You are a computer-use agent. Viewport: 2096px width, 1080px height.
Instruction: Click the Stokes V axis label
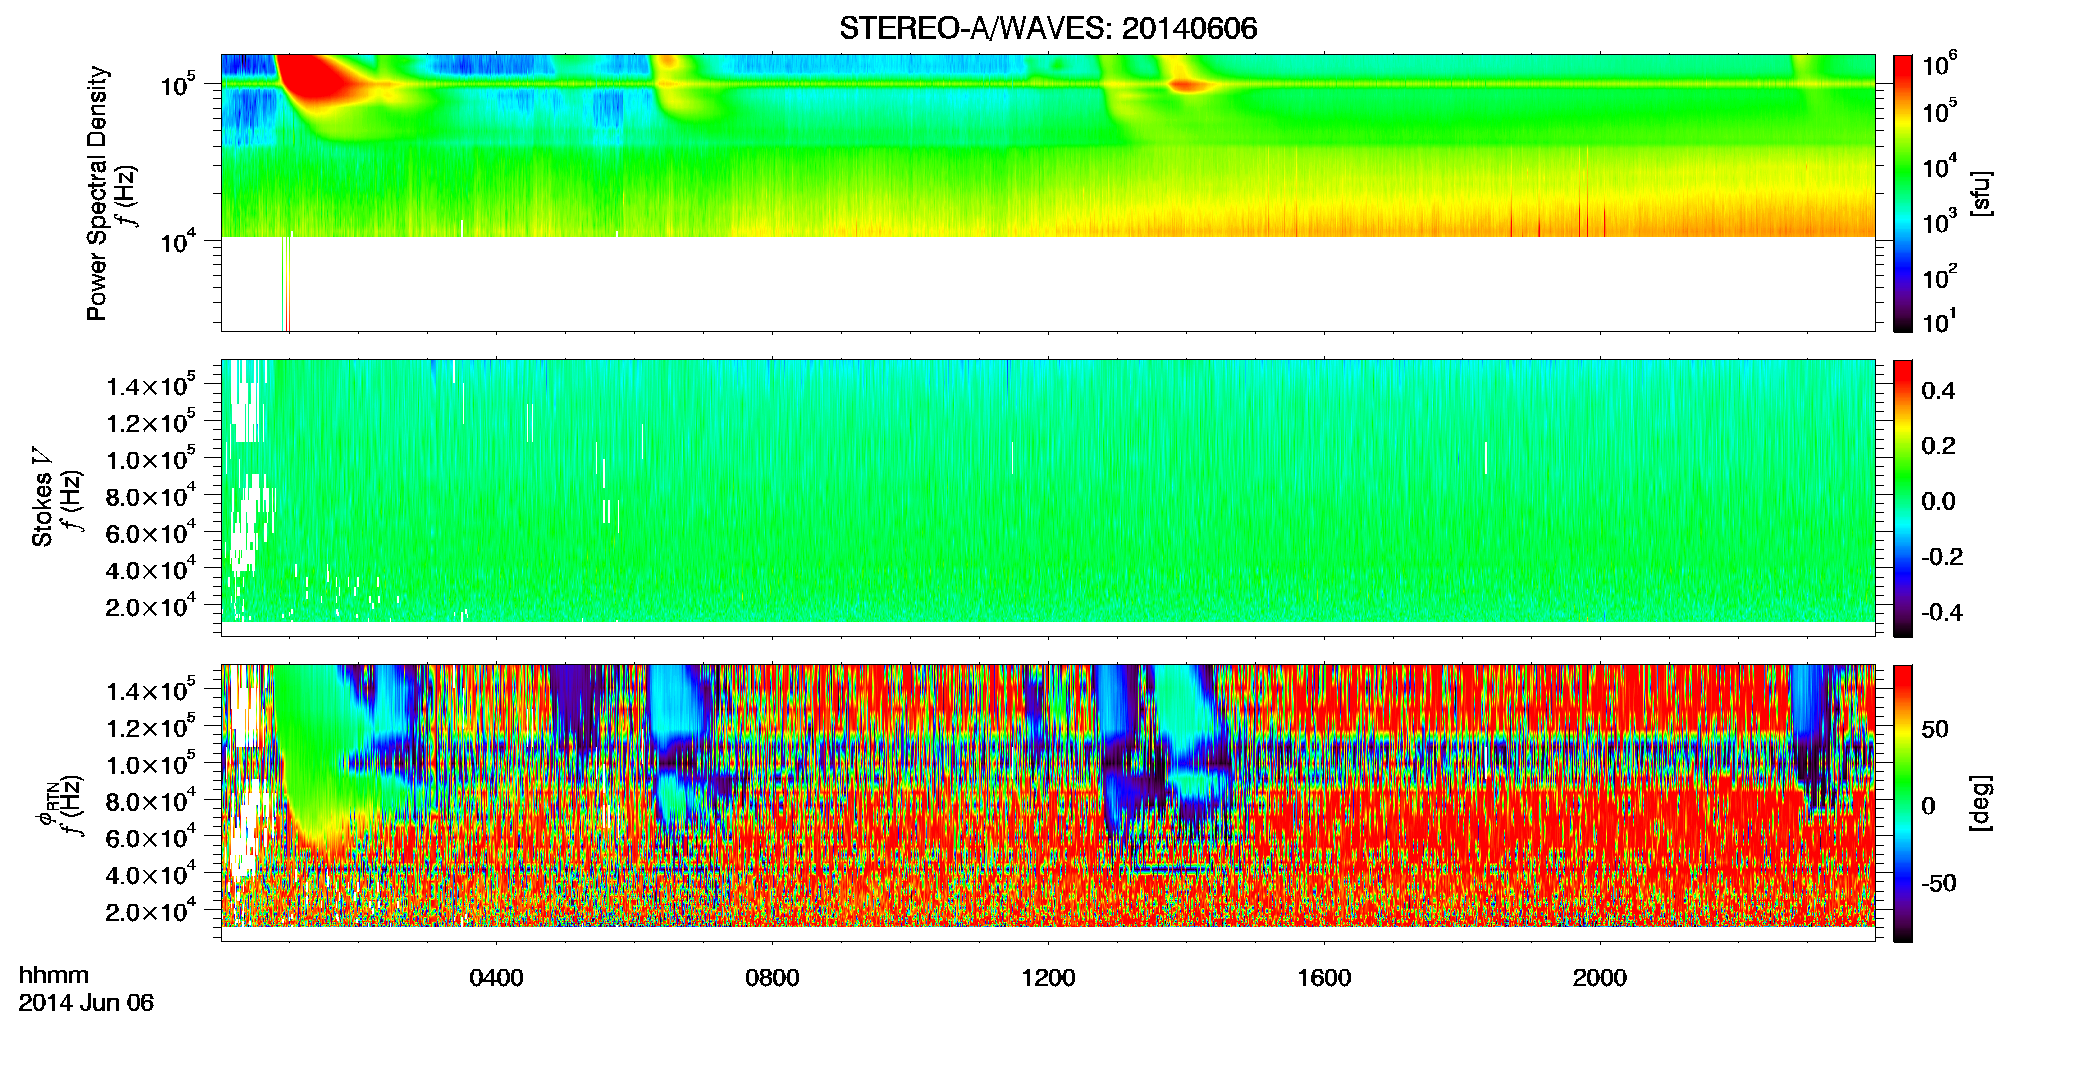coord(43,497)
